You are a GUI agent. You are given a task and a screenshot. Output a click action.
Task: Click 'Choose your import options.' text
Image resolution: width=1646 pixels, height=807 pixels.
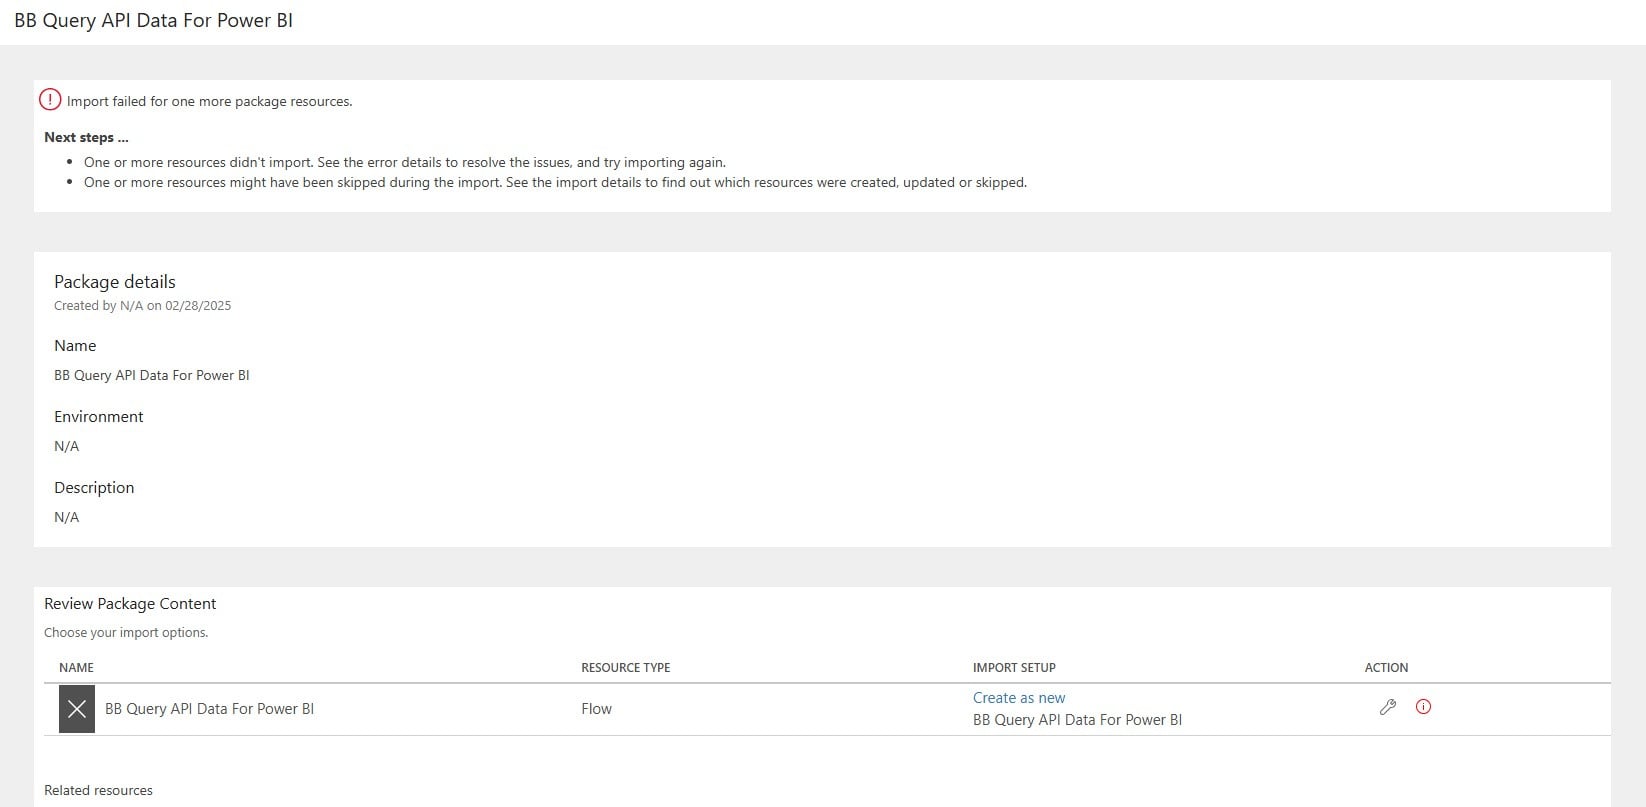(126, 633)
